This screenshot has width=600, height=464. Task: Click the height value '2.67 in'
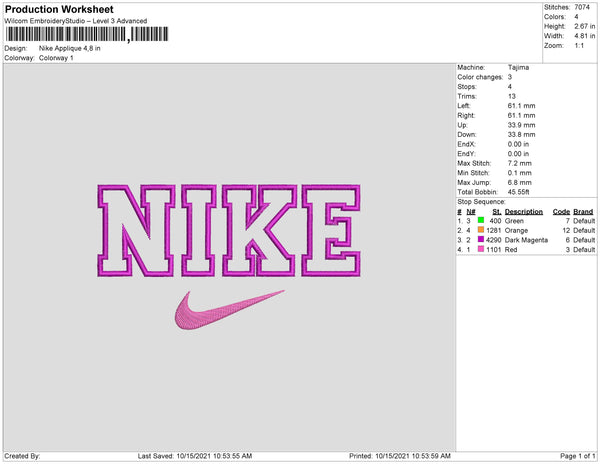(585, 26)
